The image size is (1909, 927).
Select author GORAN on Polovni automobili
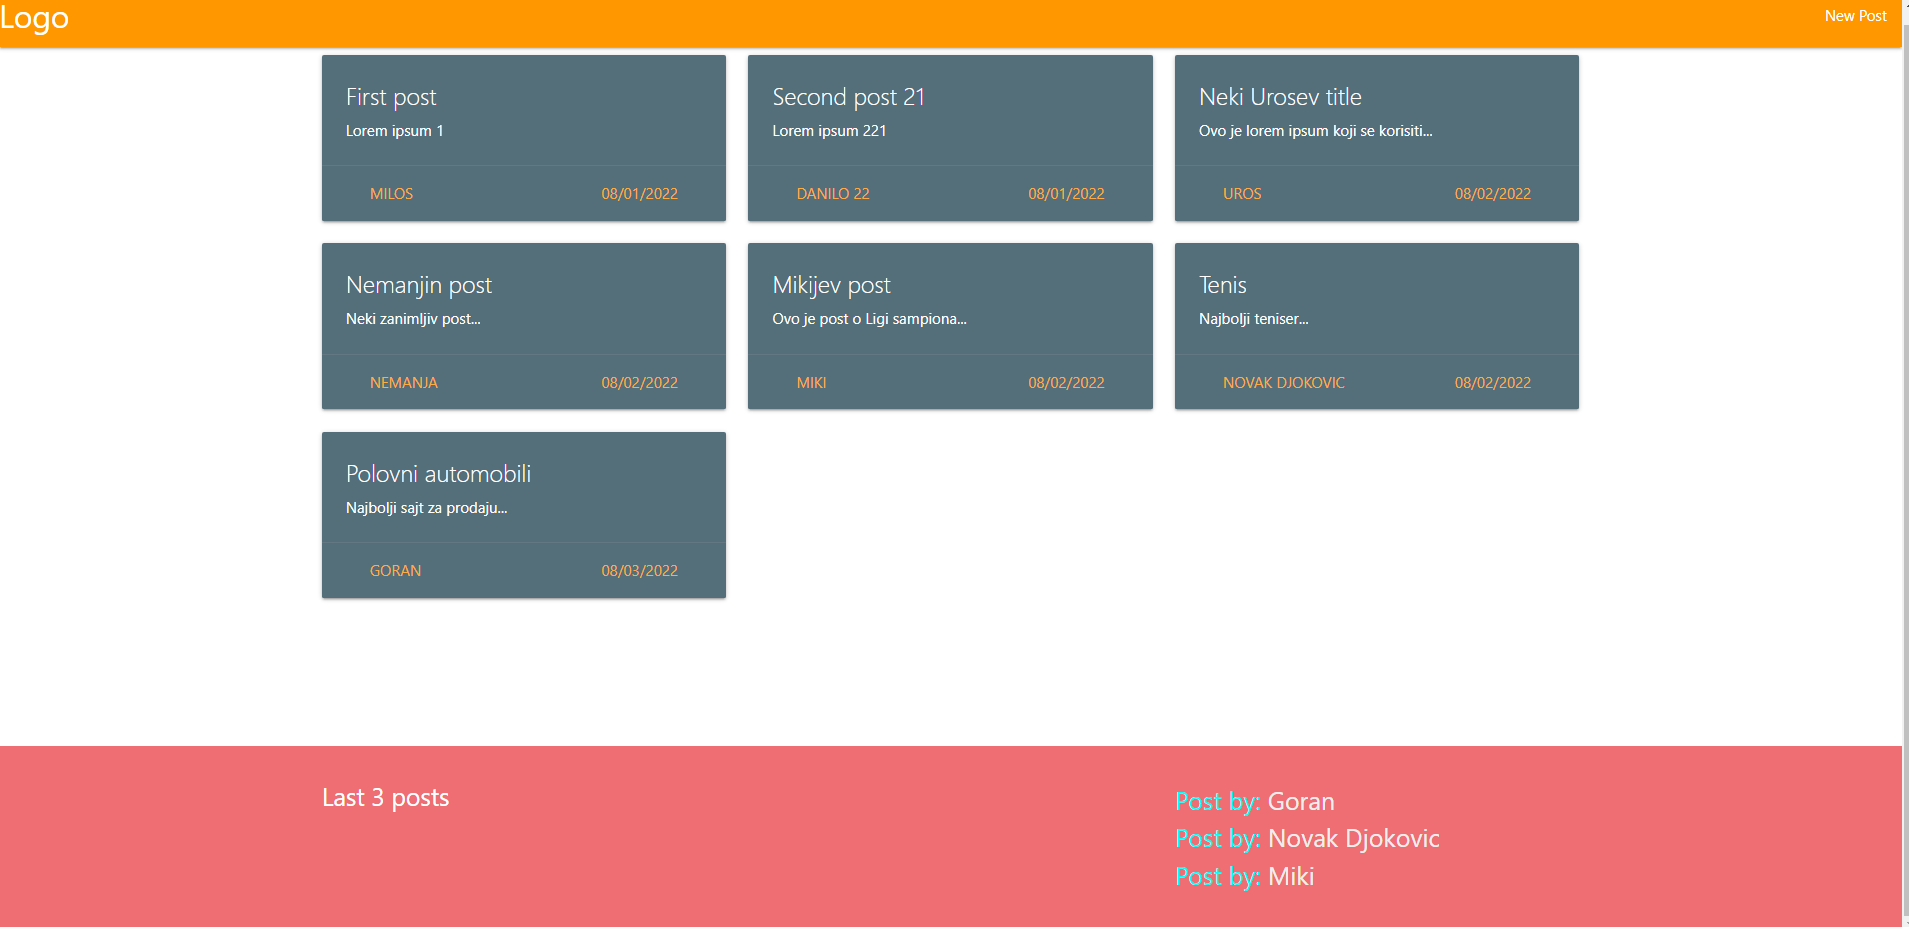tap(395, 570)
